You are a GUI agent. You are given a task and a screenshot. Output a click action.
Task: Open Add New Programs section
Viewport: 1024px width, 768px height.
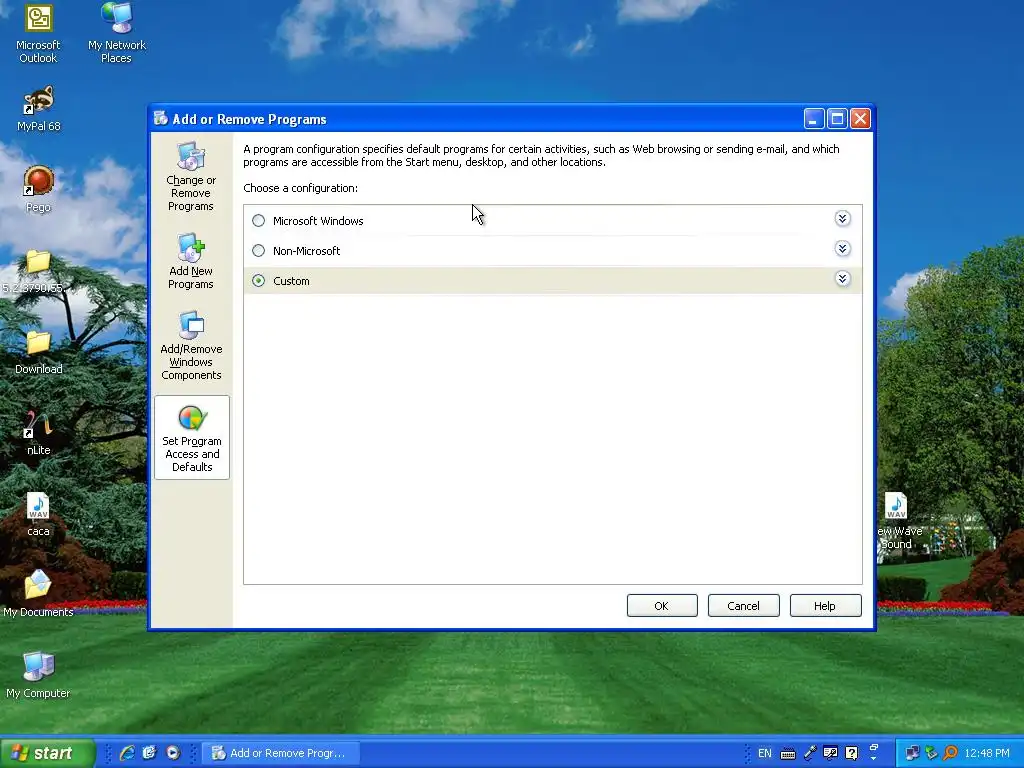pos(191,261)
